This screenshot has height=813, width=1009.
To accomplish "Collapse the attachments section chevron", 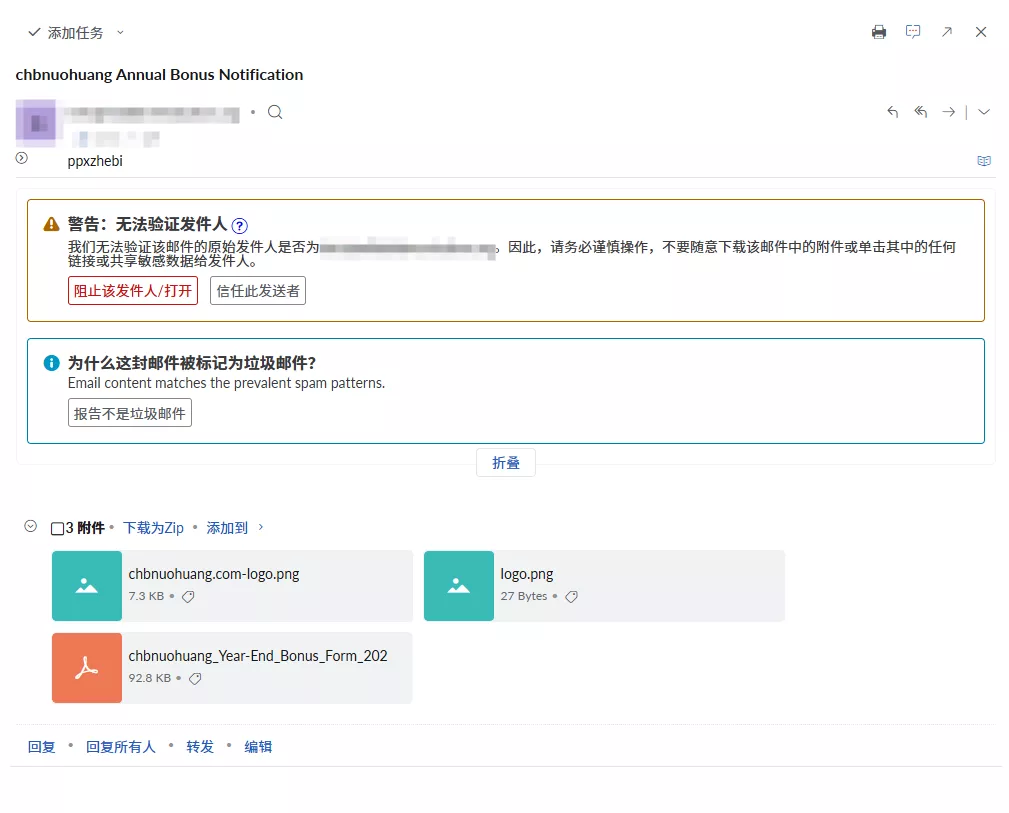I will pos(31,526).
